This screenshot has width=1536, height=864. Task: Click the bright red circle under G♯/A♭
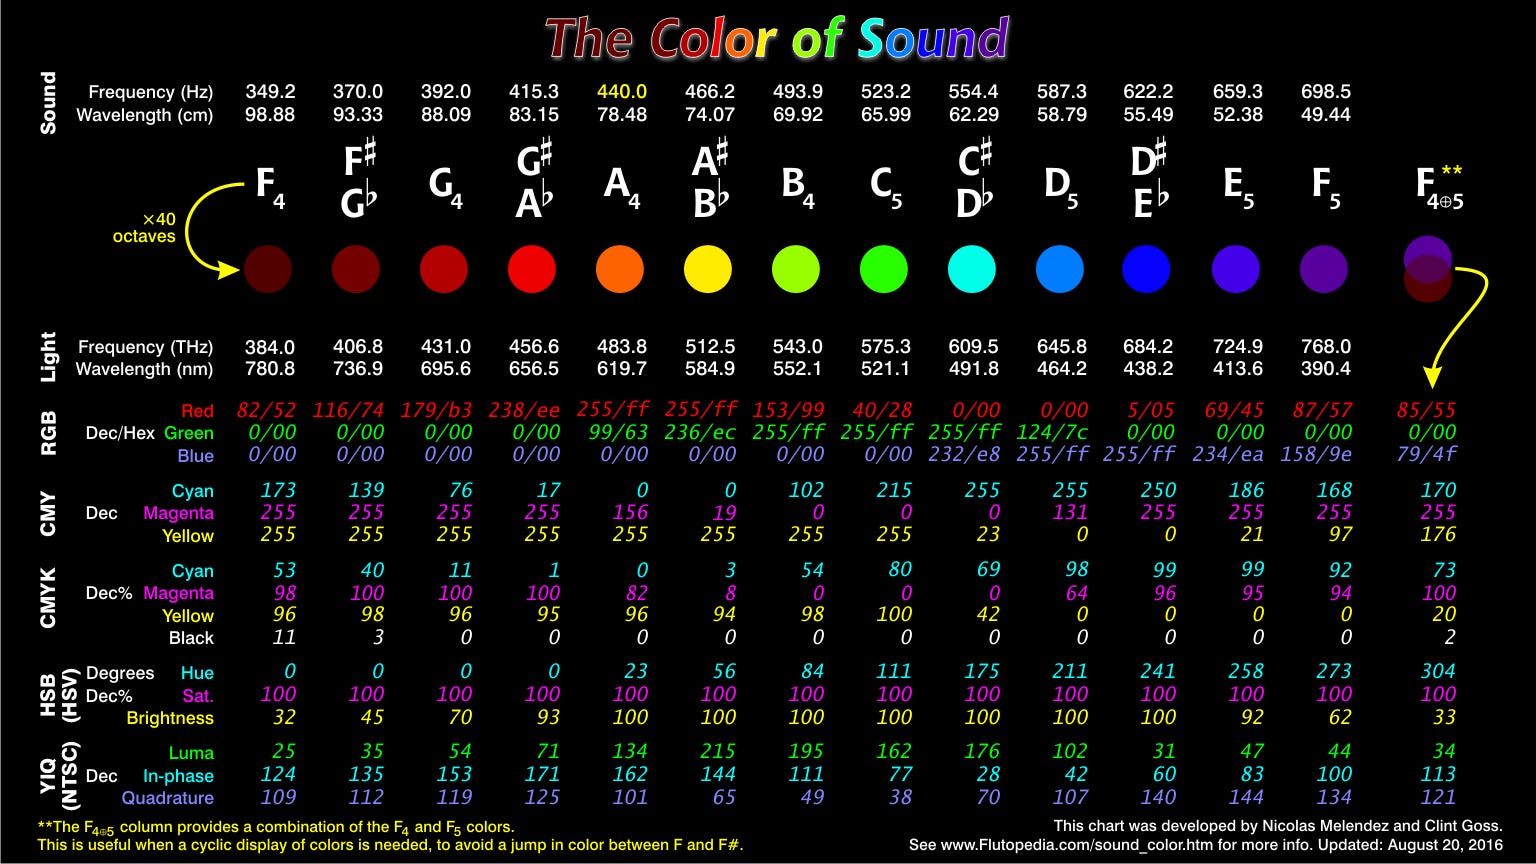(x=532, y=269)
